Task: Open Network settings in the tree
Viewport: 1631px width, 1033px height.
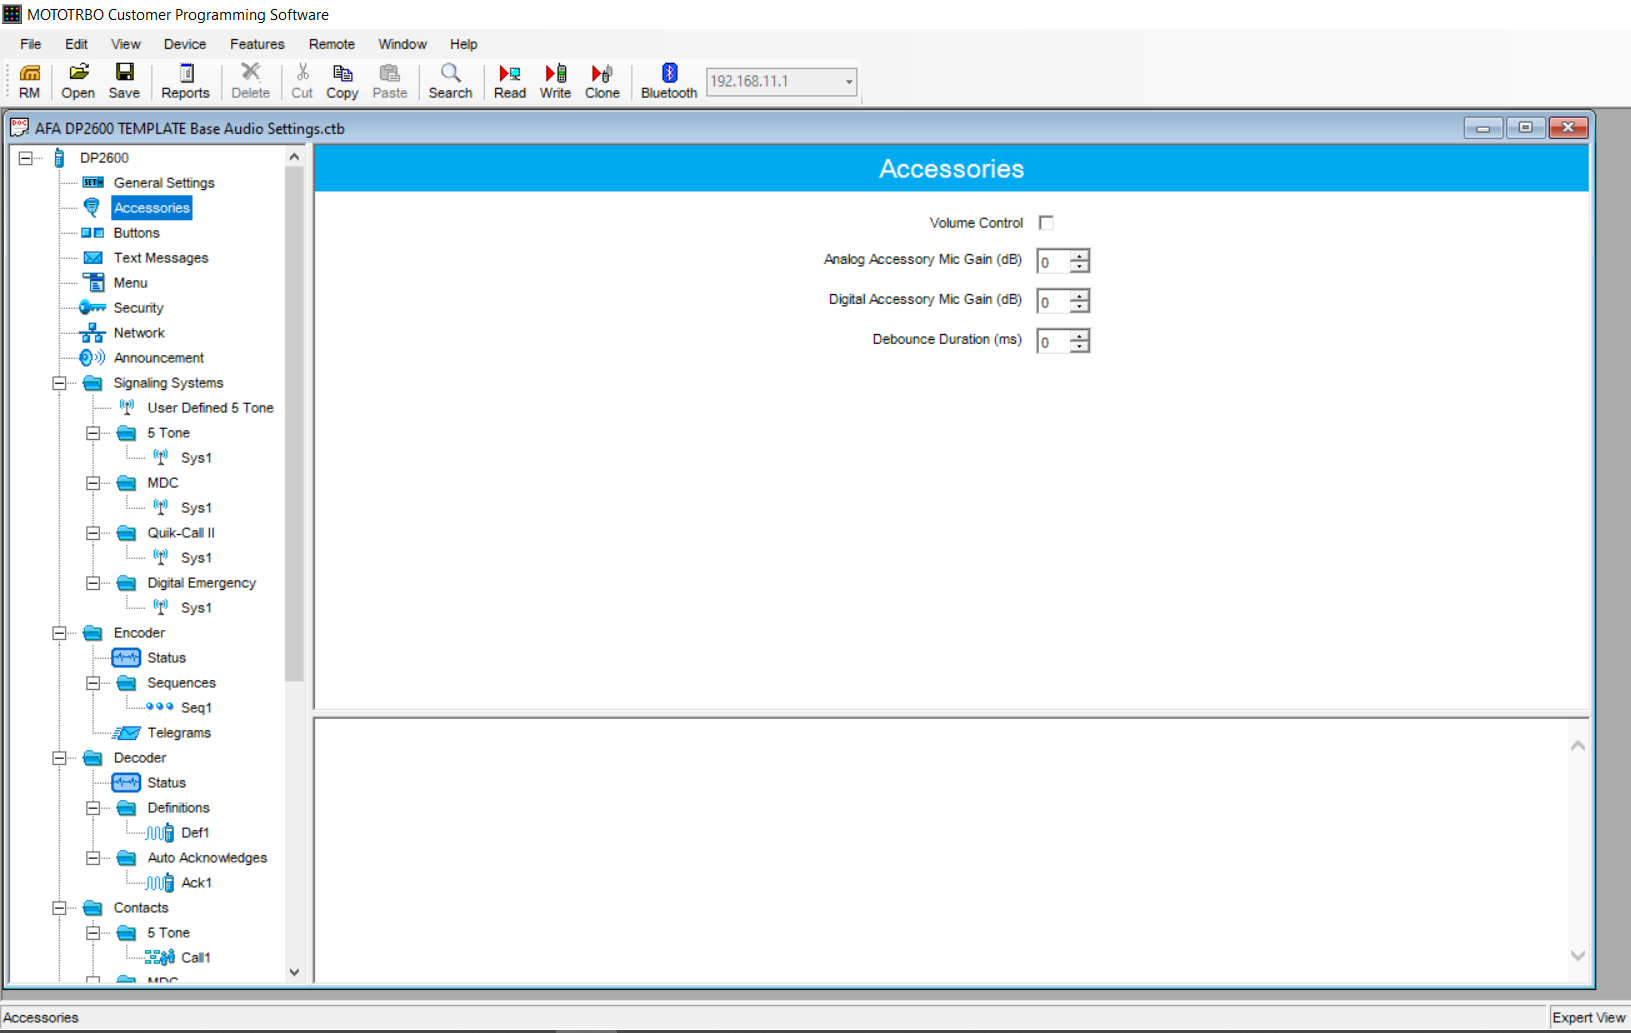Action: (139, 333)
